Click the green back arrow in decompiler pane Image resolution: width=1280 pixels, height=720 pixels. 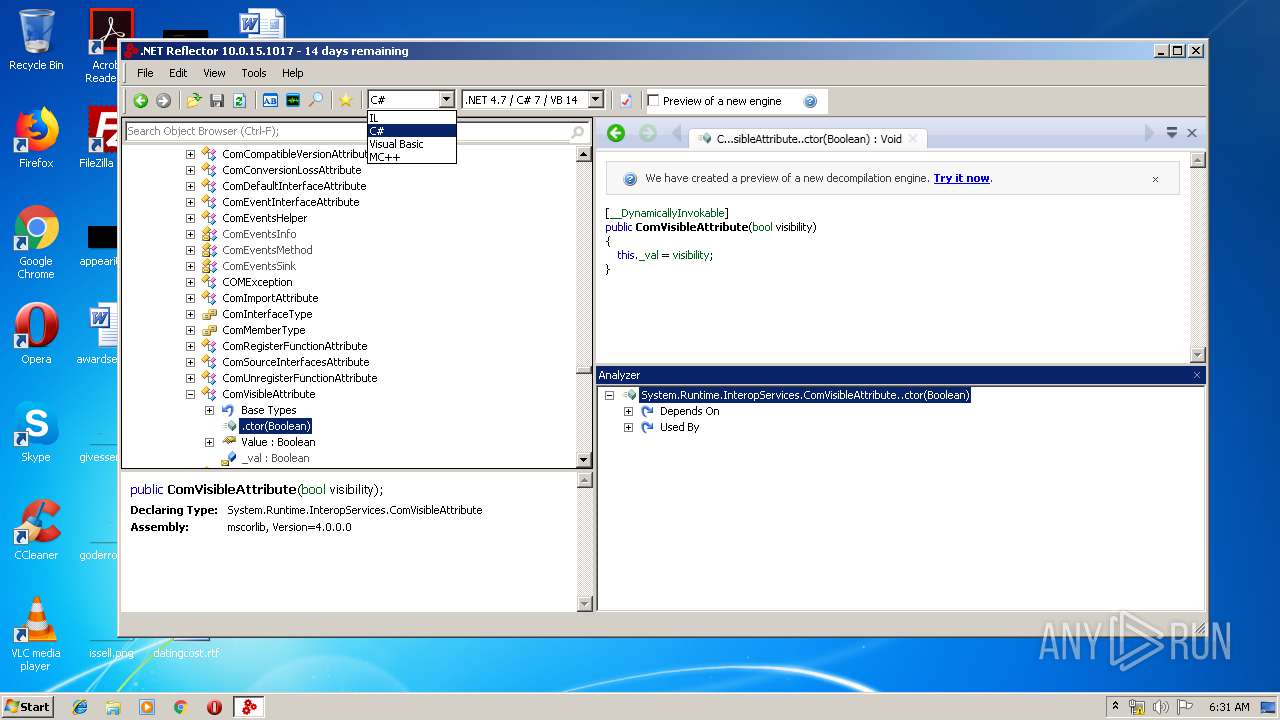(x=616, y=133)
